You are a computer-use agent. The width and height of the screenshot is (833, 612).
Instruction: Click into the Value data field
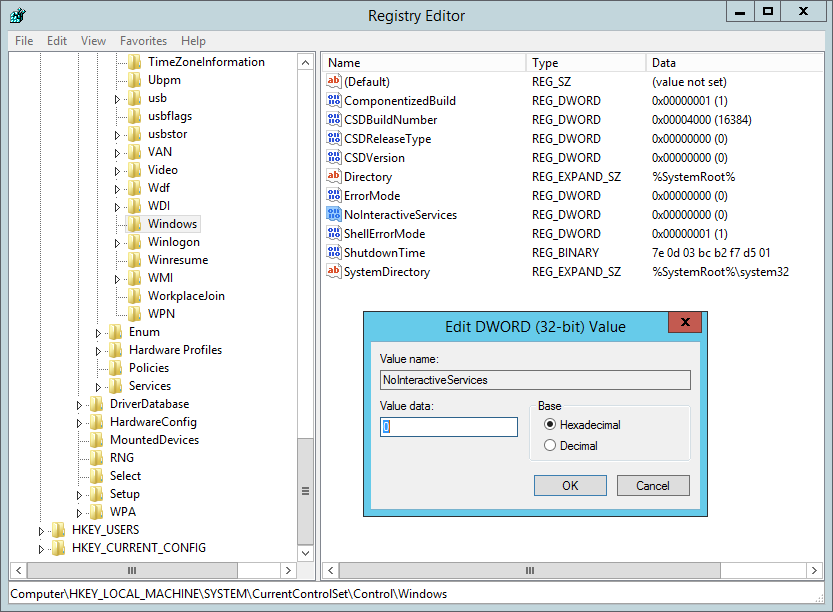click(449, 427)
